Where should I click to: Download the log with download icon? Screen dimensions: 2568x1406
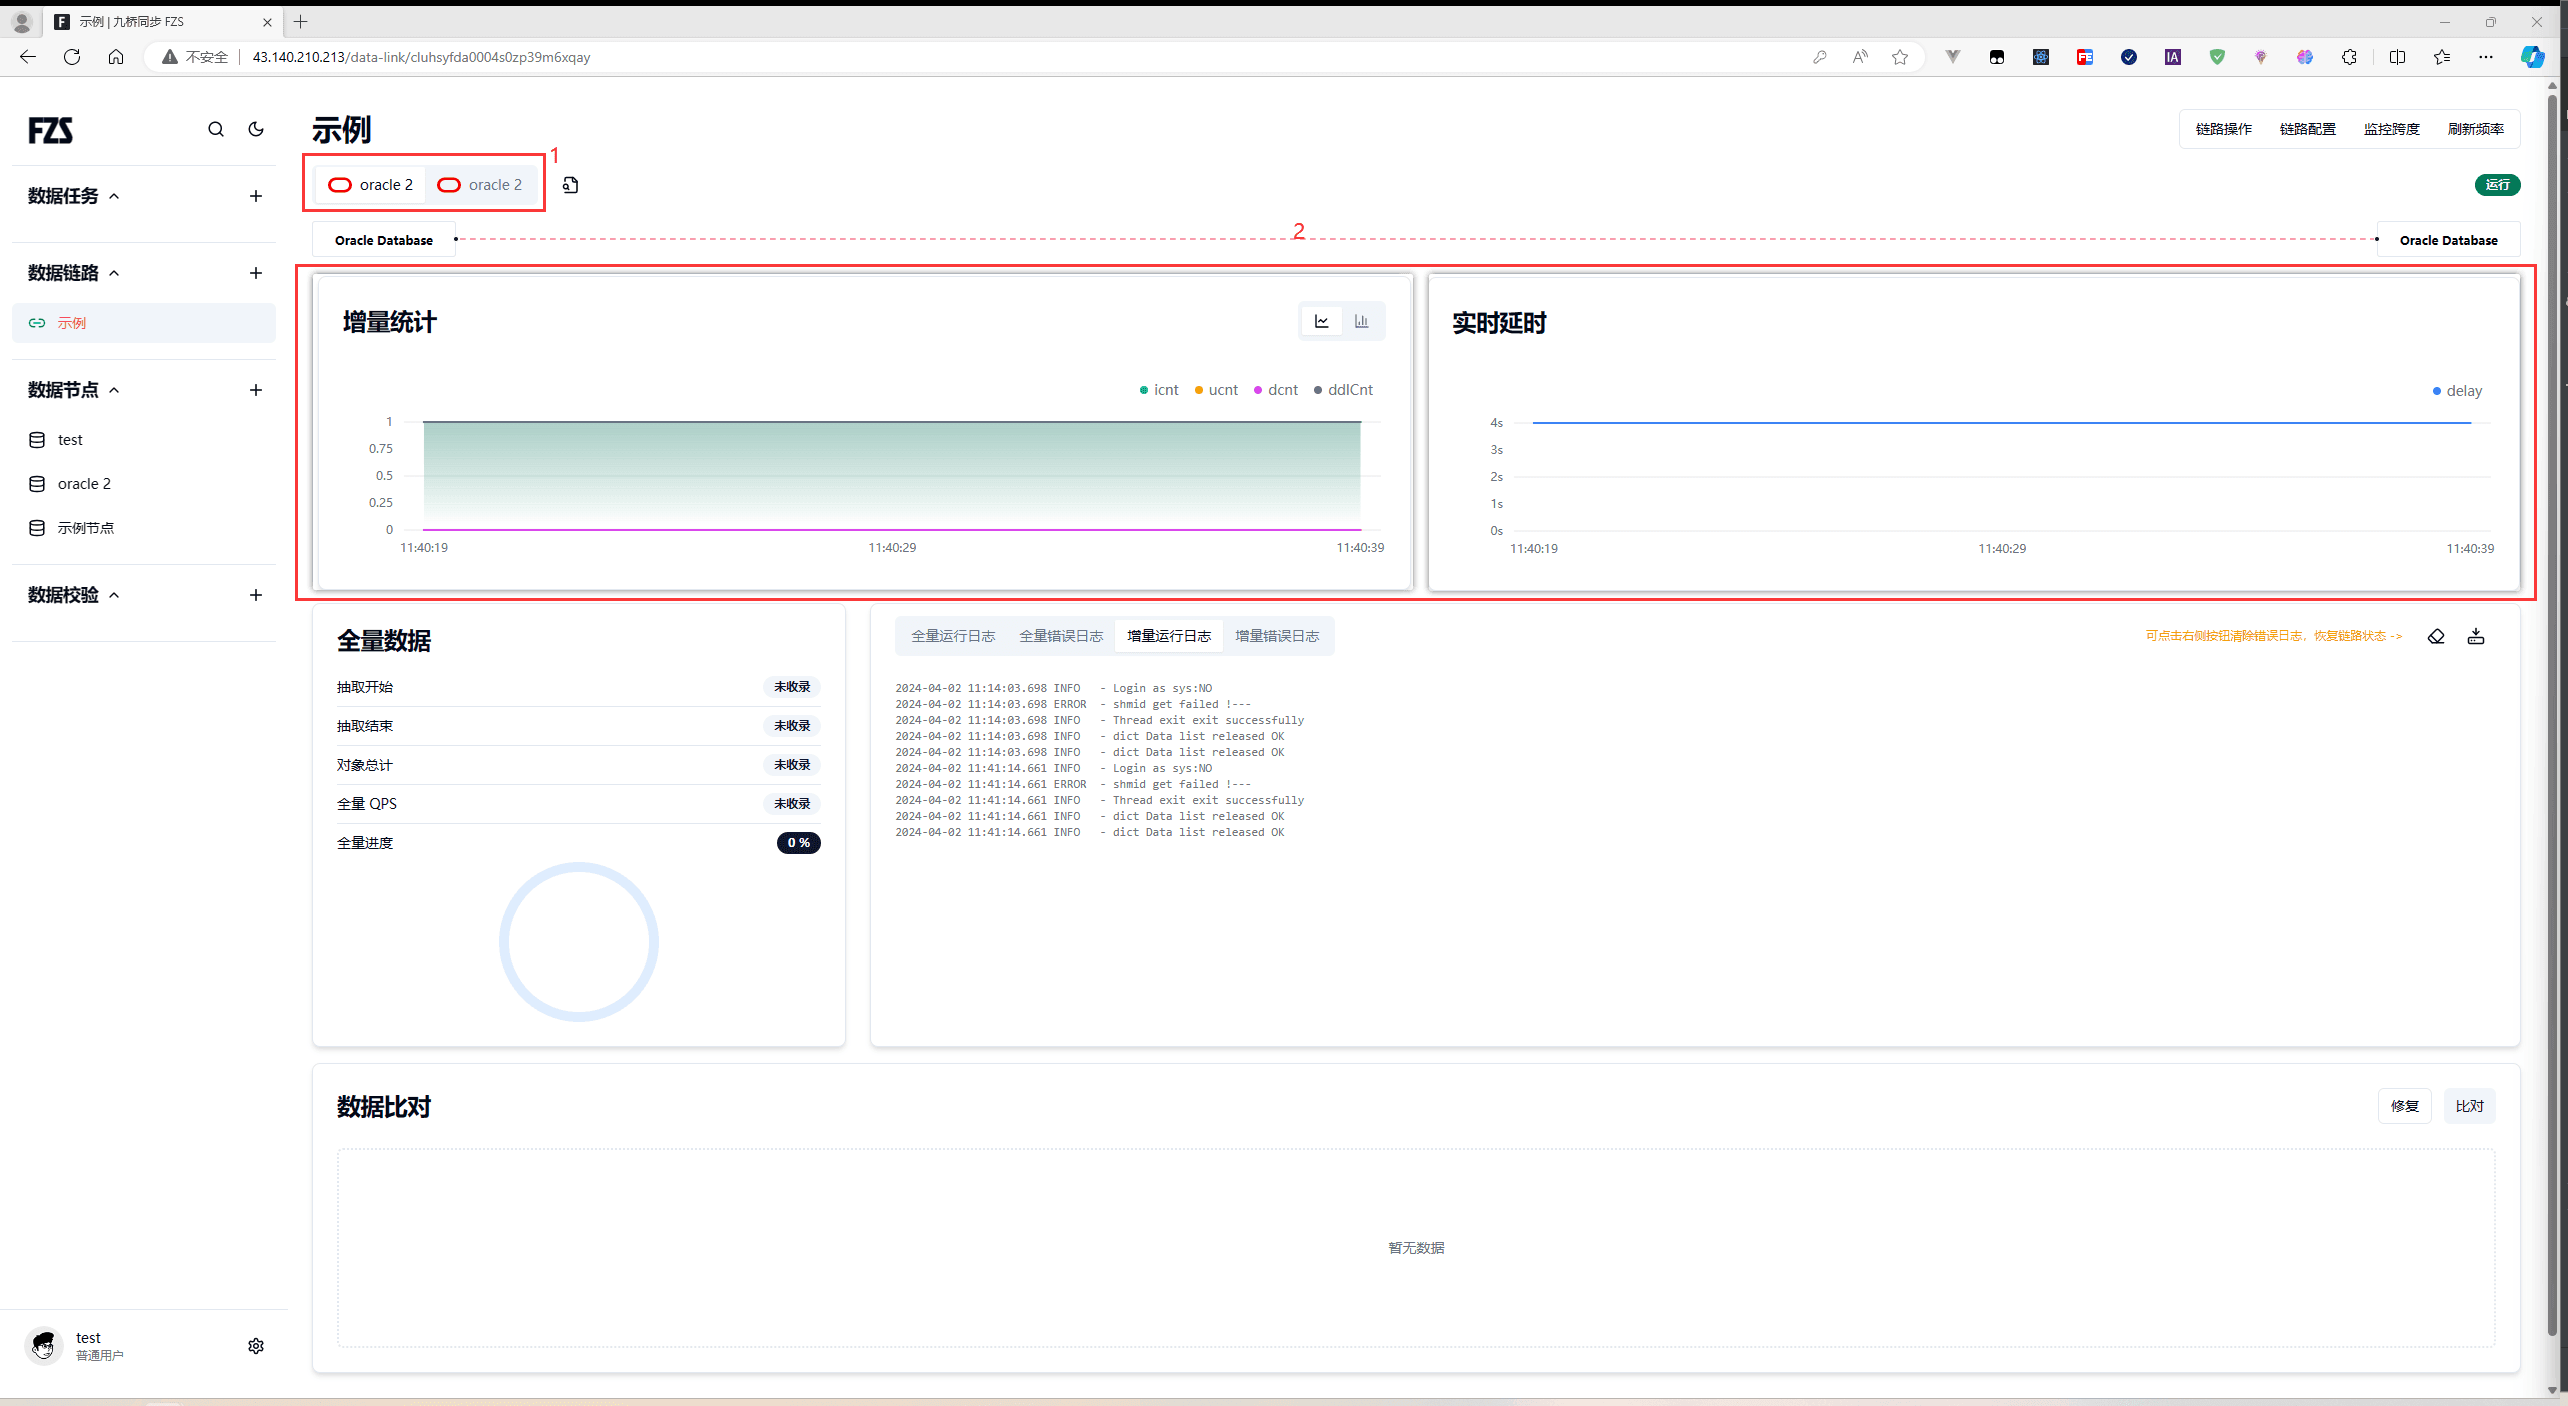point(2476,636)
